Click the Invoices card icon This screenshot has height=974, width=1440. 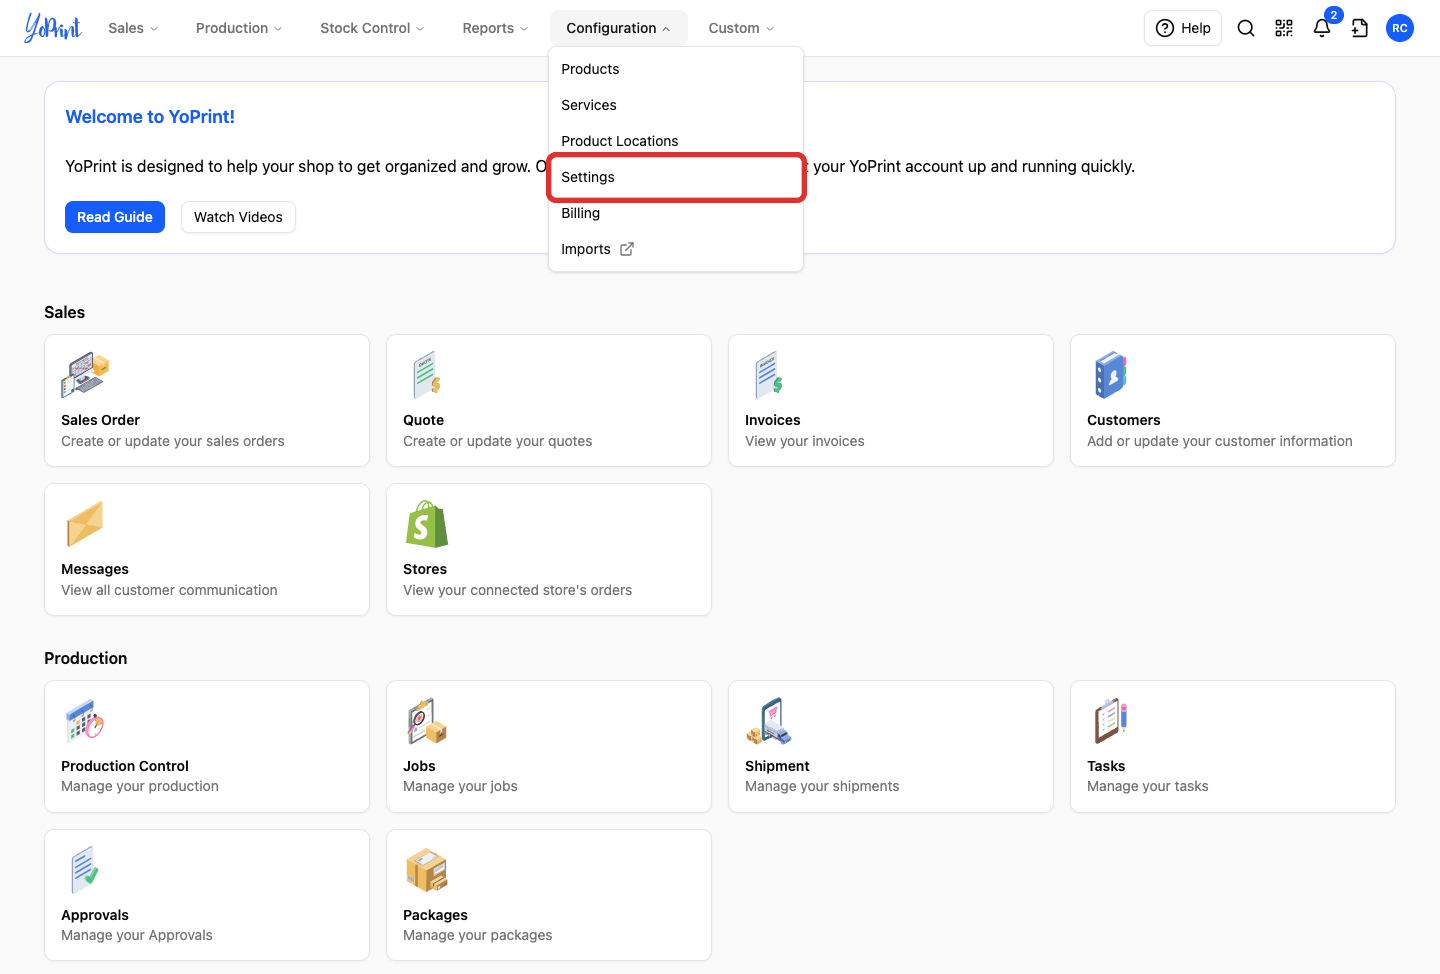(x=769, y=376)
